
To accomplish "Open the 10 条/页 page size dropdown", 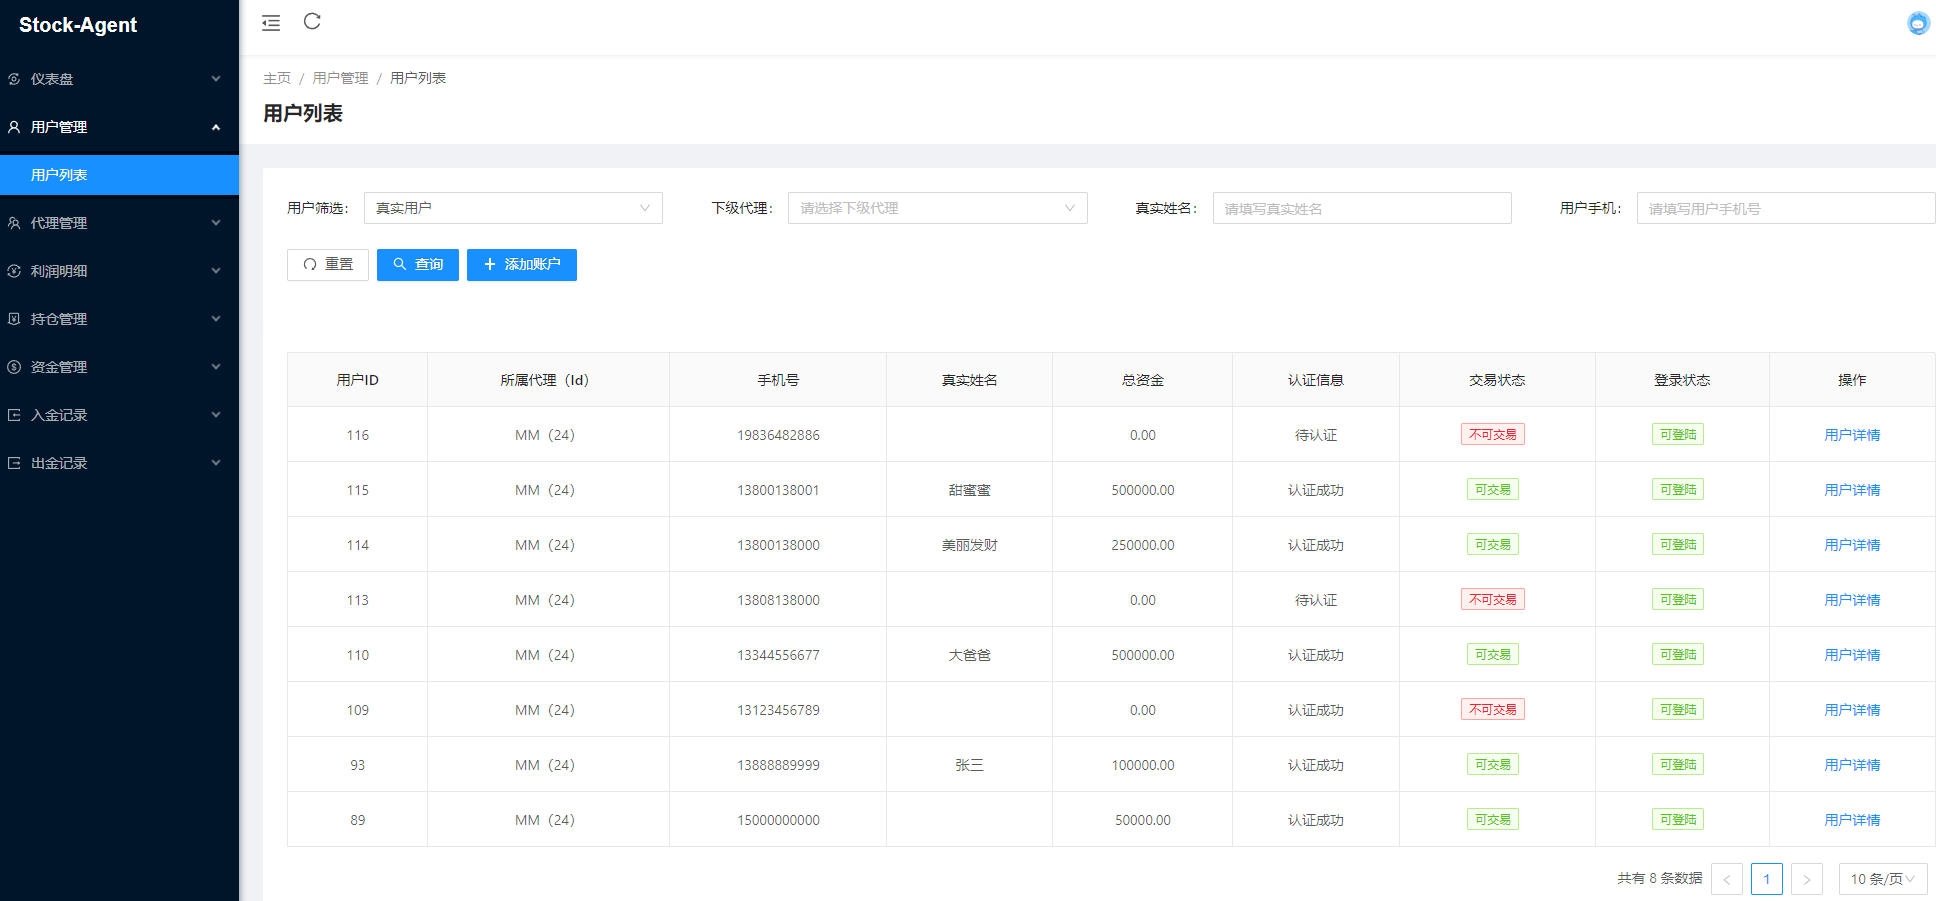I will coord(1882,879).
